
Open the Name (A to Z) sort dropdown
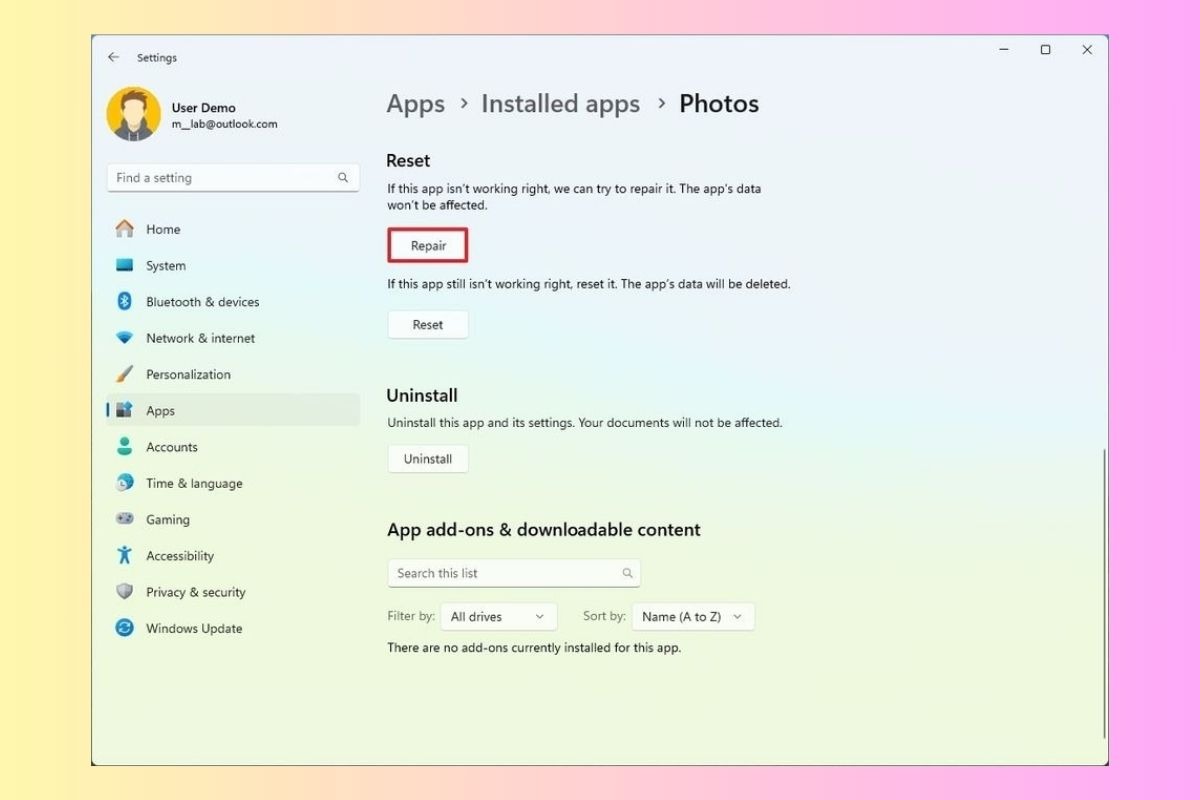pos(693,617)
